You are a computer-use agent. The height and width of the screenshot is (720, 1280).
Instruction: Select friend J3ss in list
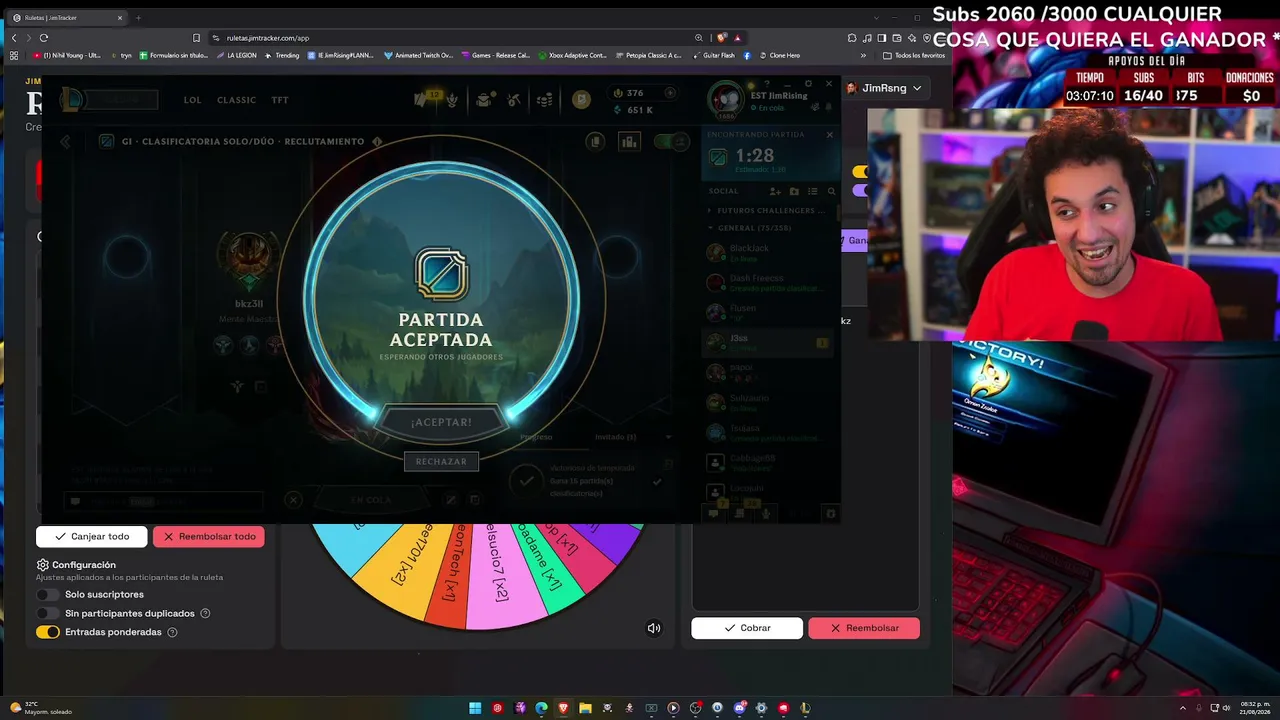click(768, 343)
